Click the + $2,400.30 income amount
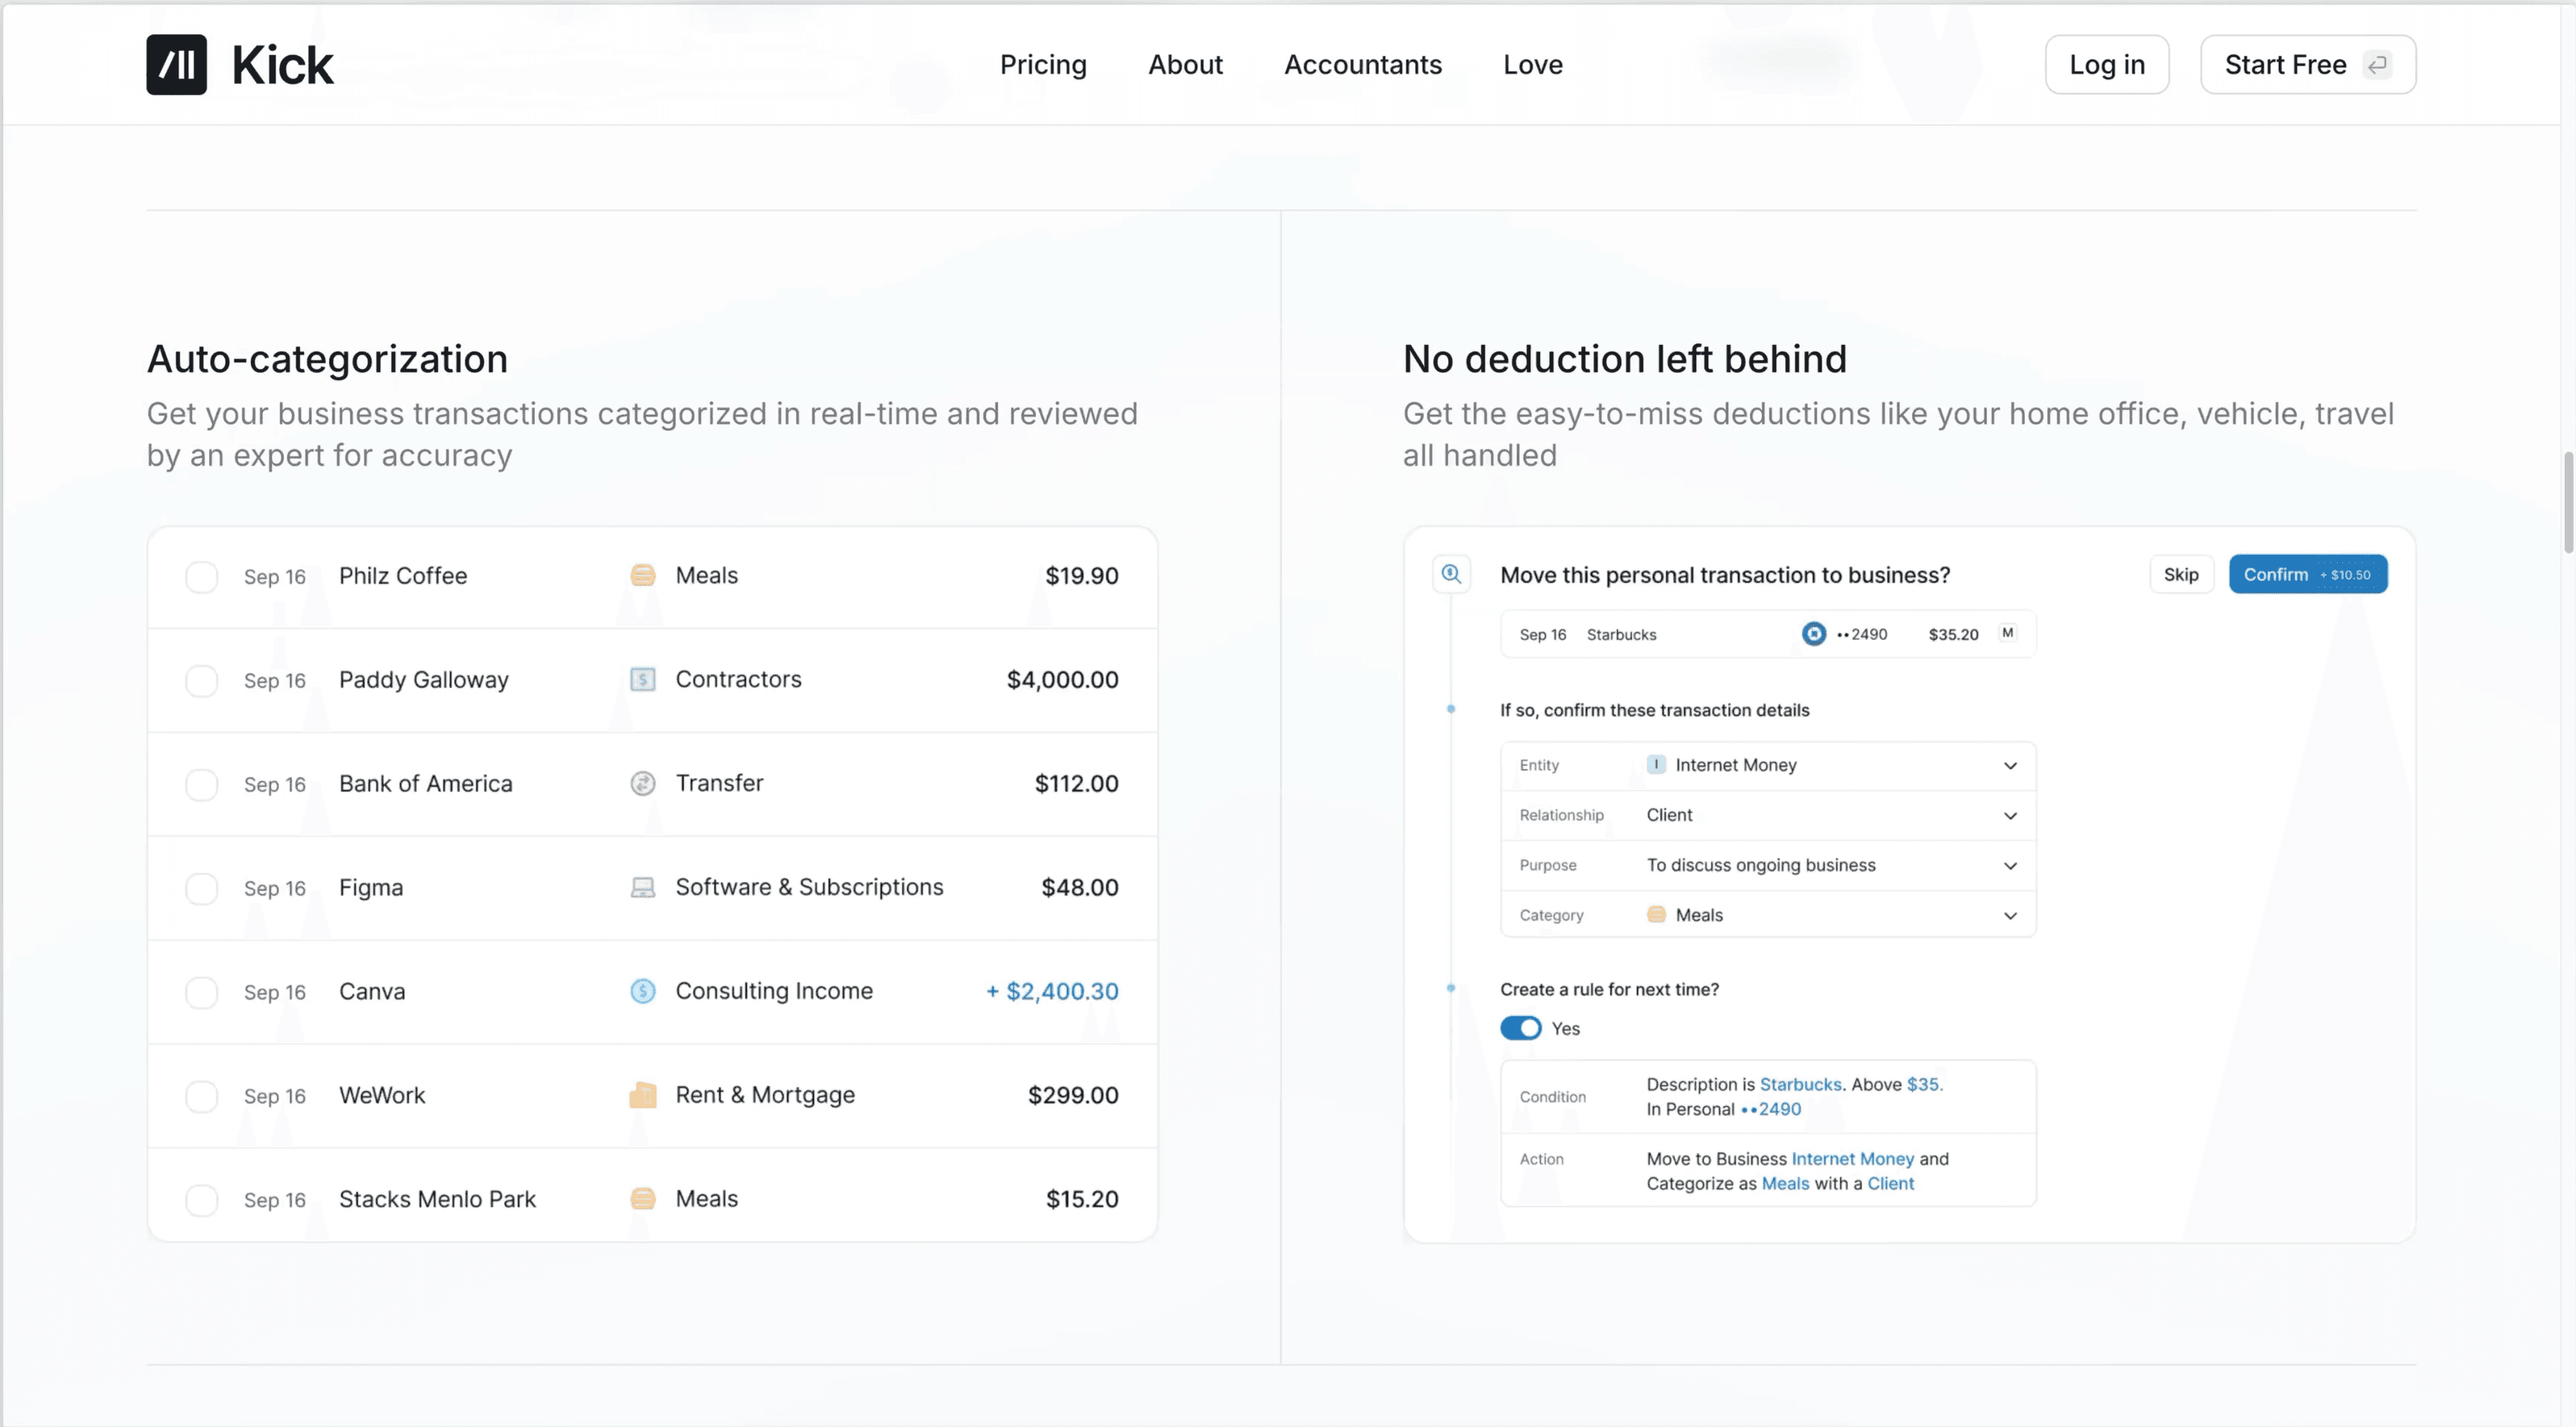The width and height of the screenshot is (2576, 1427). 1052,992
